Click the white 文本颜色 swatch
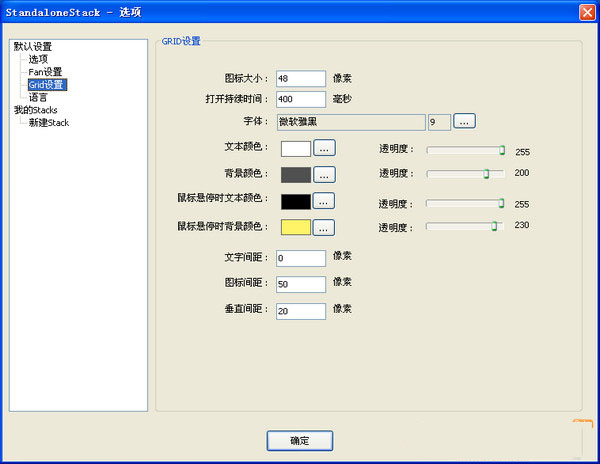 296,148
